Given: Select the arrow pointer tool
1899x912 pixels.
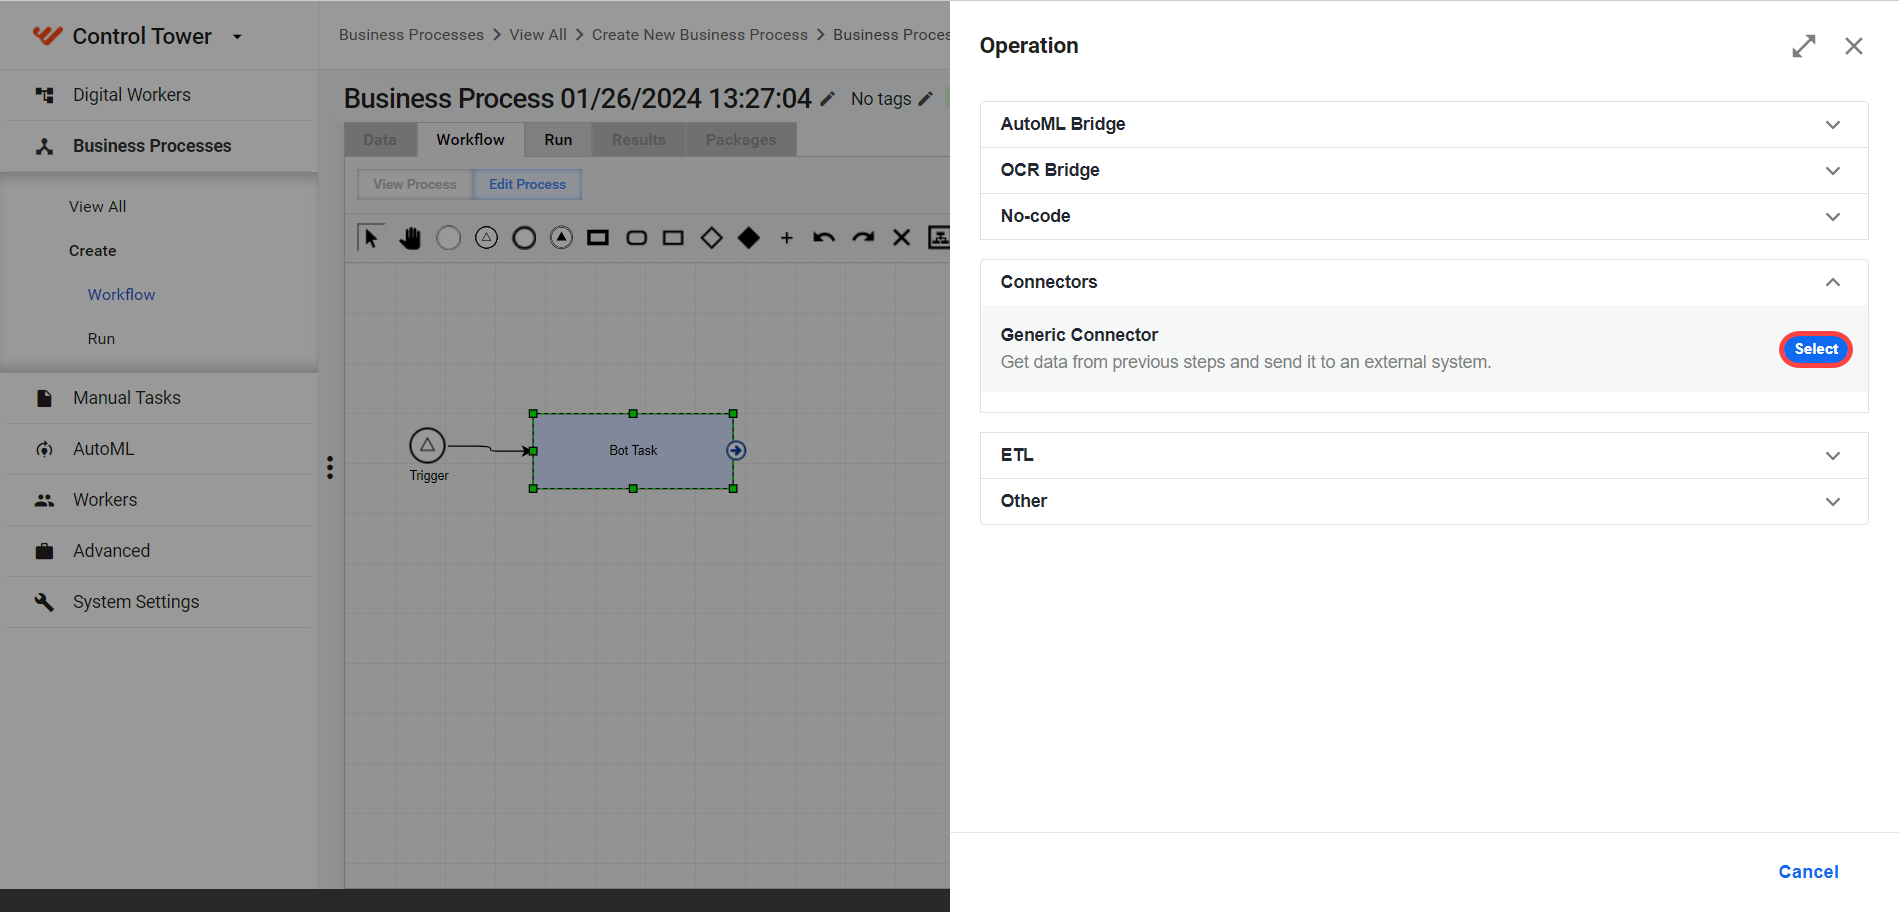Looking at the screenshot, I should point(371,238).
